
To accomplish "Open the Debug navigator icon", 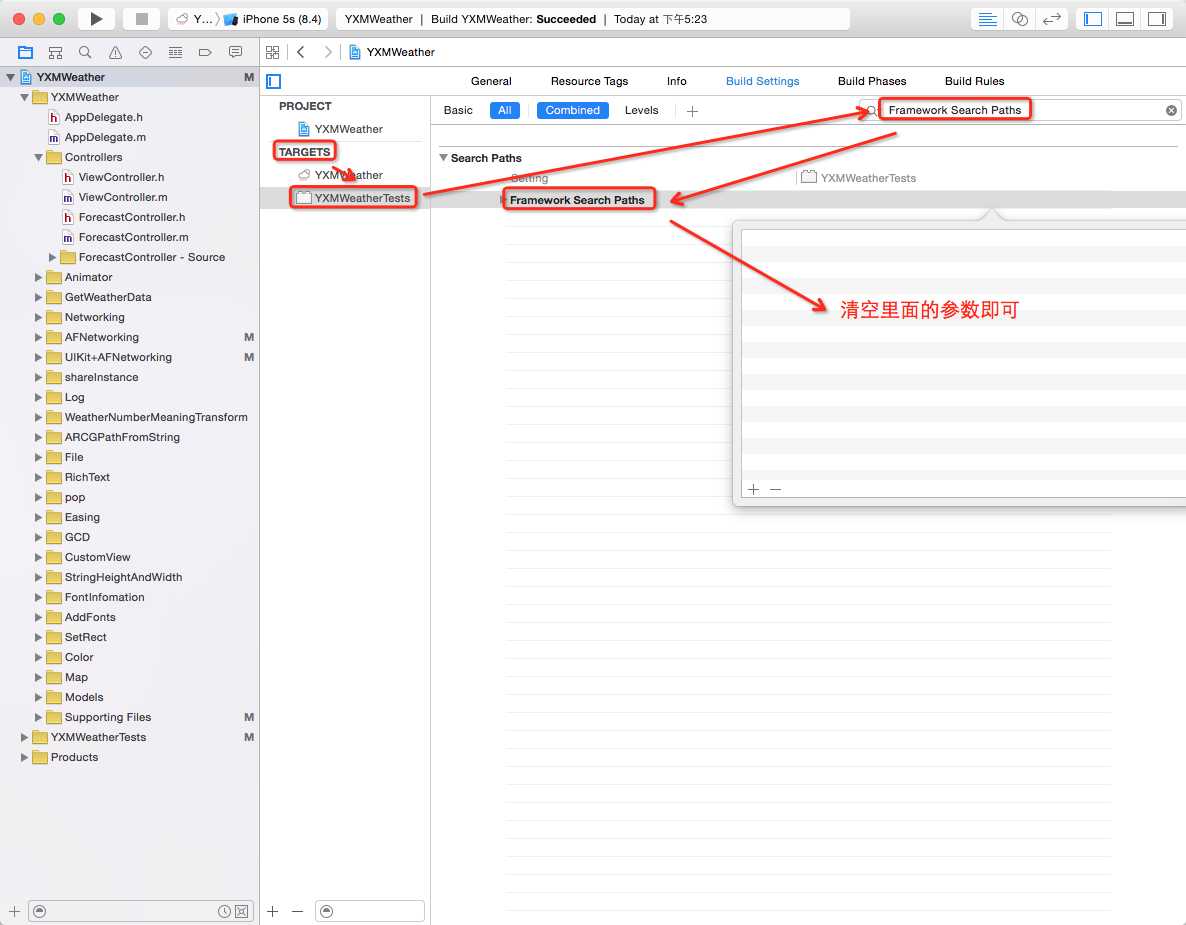I will pos(175,52).
